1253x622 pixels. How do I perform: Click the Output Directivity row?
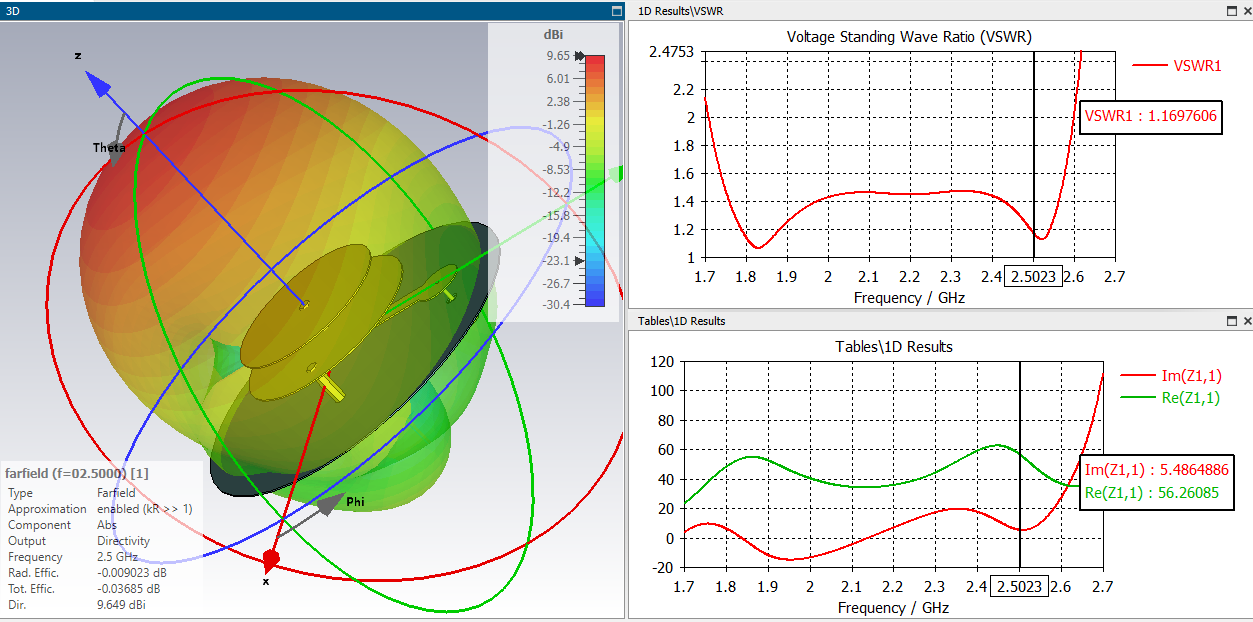(80, 541)
